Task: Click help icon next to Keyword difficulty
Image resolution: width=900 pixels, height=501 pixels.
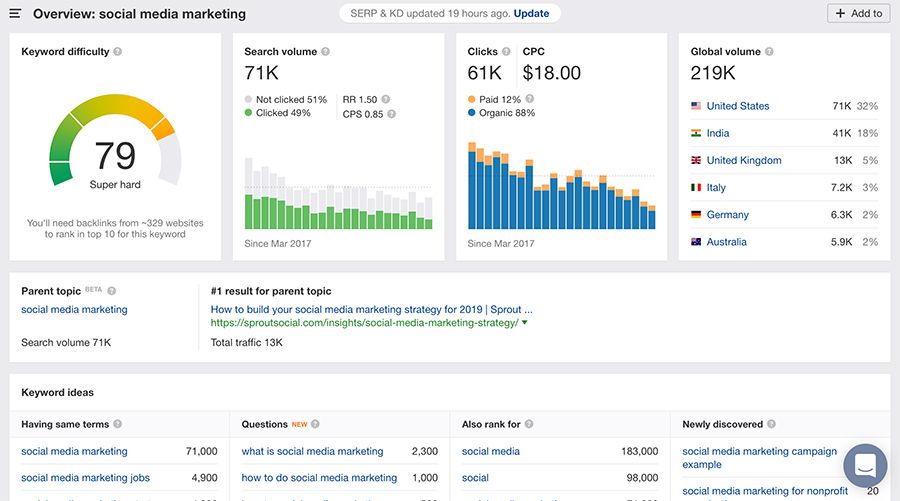Action: click(x=118, y=52)
